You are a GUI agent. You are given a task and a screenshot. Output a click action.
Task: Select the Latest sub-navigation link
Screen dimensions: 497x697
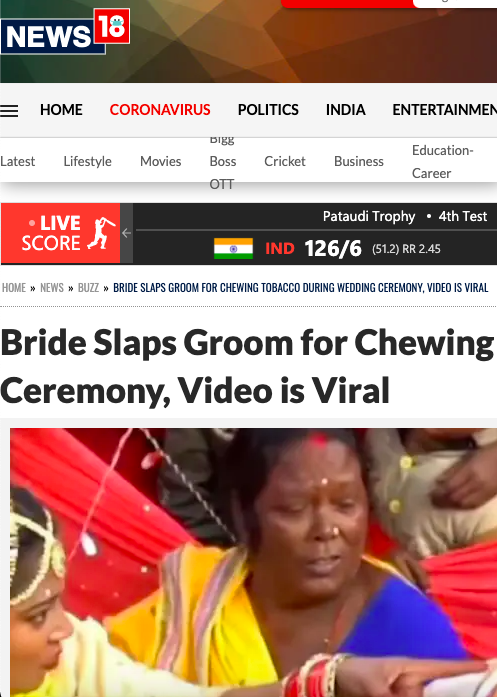coord(17,161)
